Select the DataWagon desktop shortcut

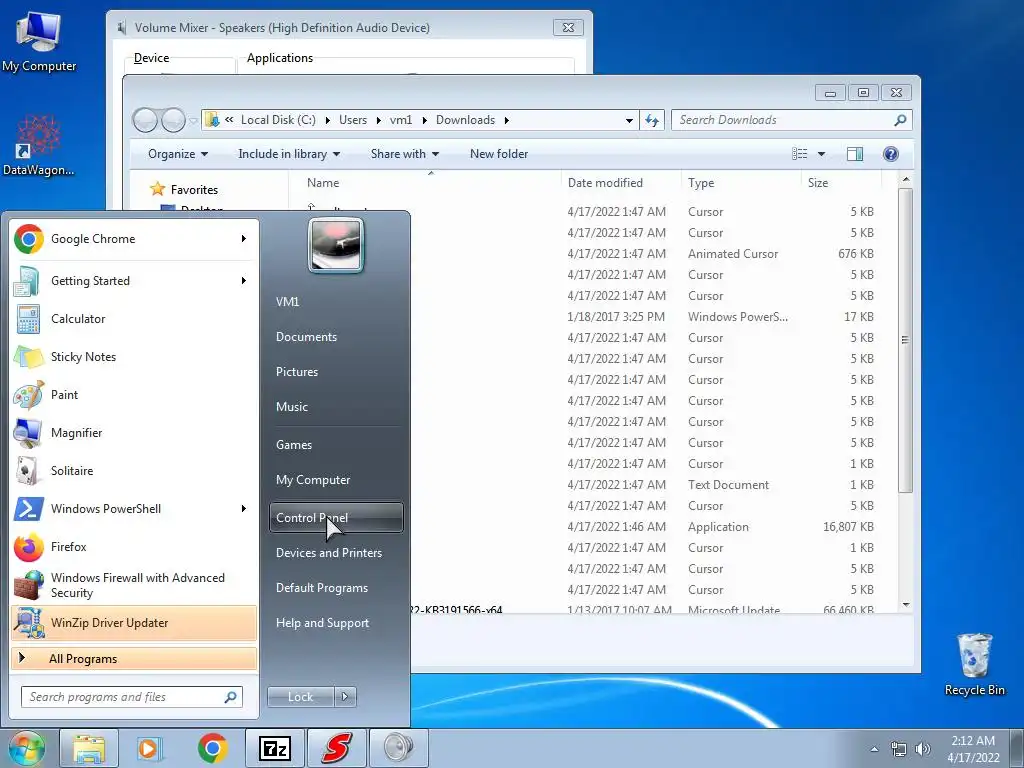click(39, 146)
